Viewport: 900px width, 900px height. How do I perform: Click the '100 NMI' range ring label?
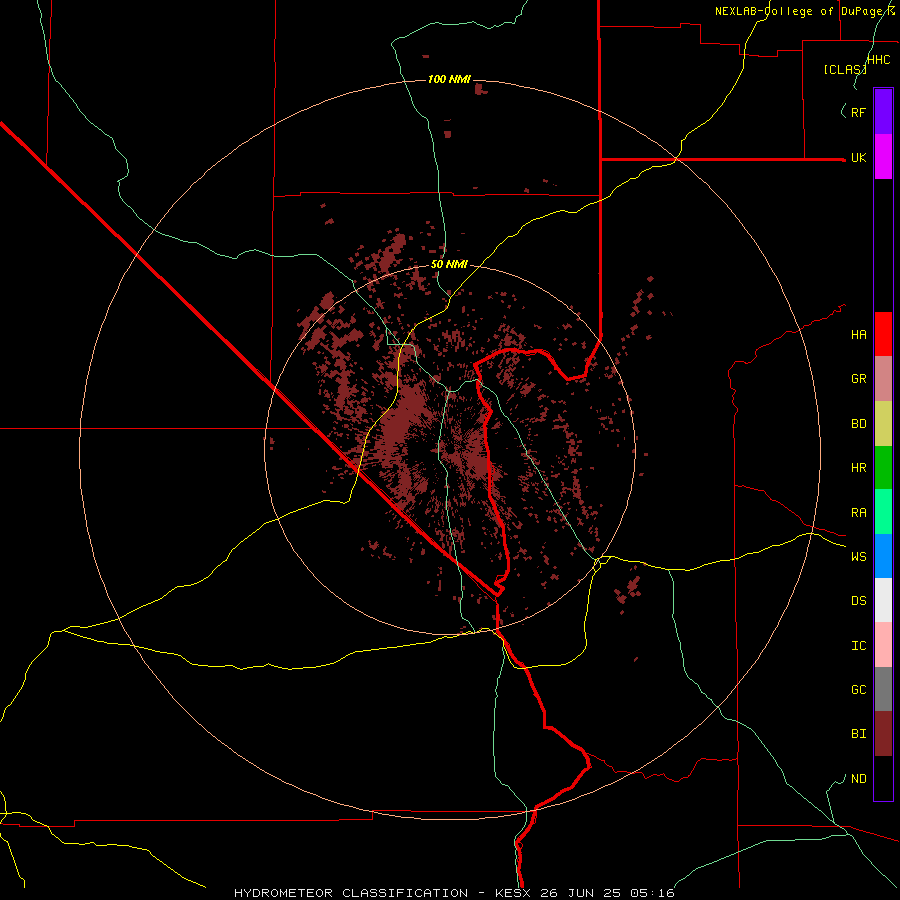click(x=449, y=79)
